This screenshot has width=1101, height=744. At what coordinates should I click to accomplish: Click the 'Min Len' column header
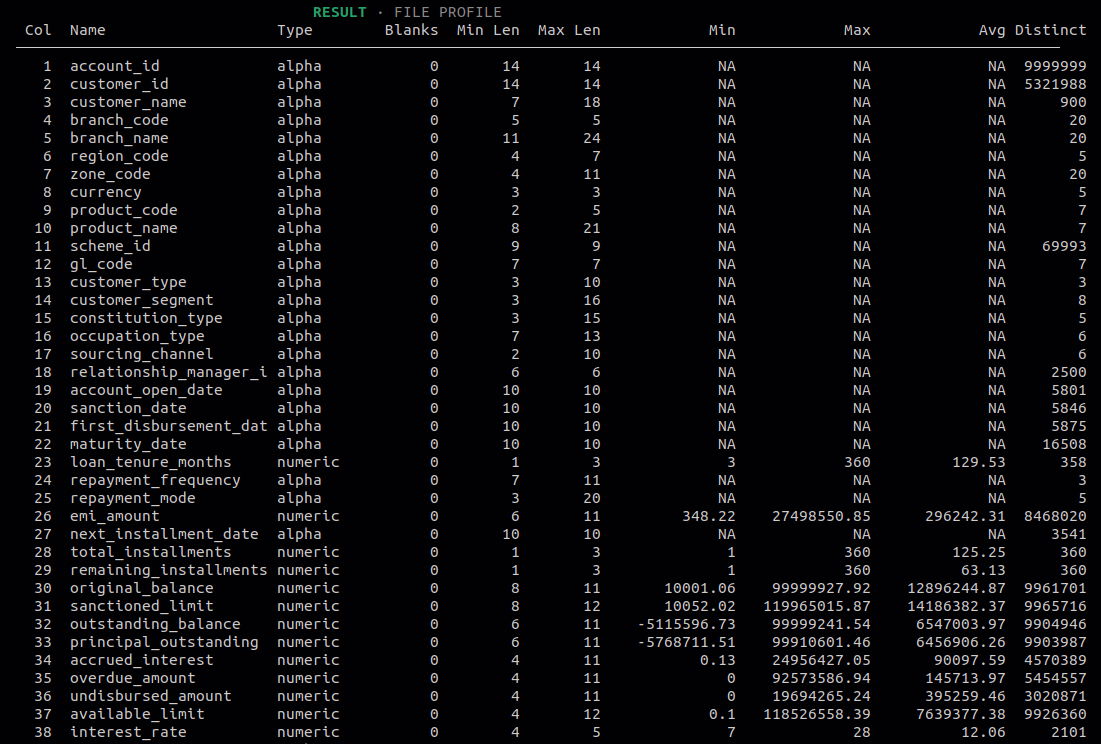[488, 30]
